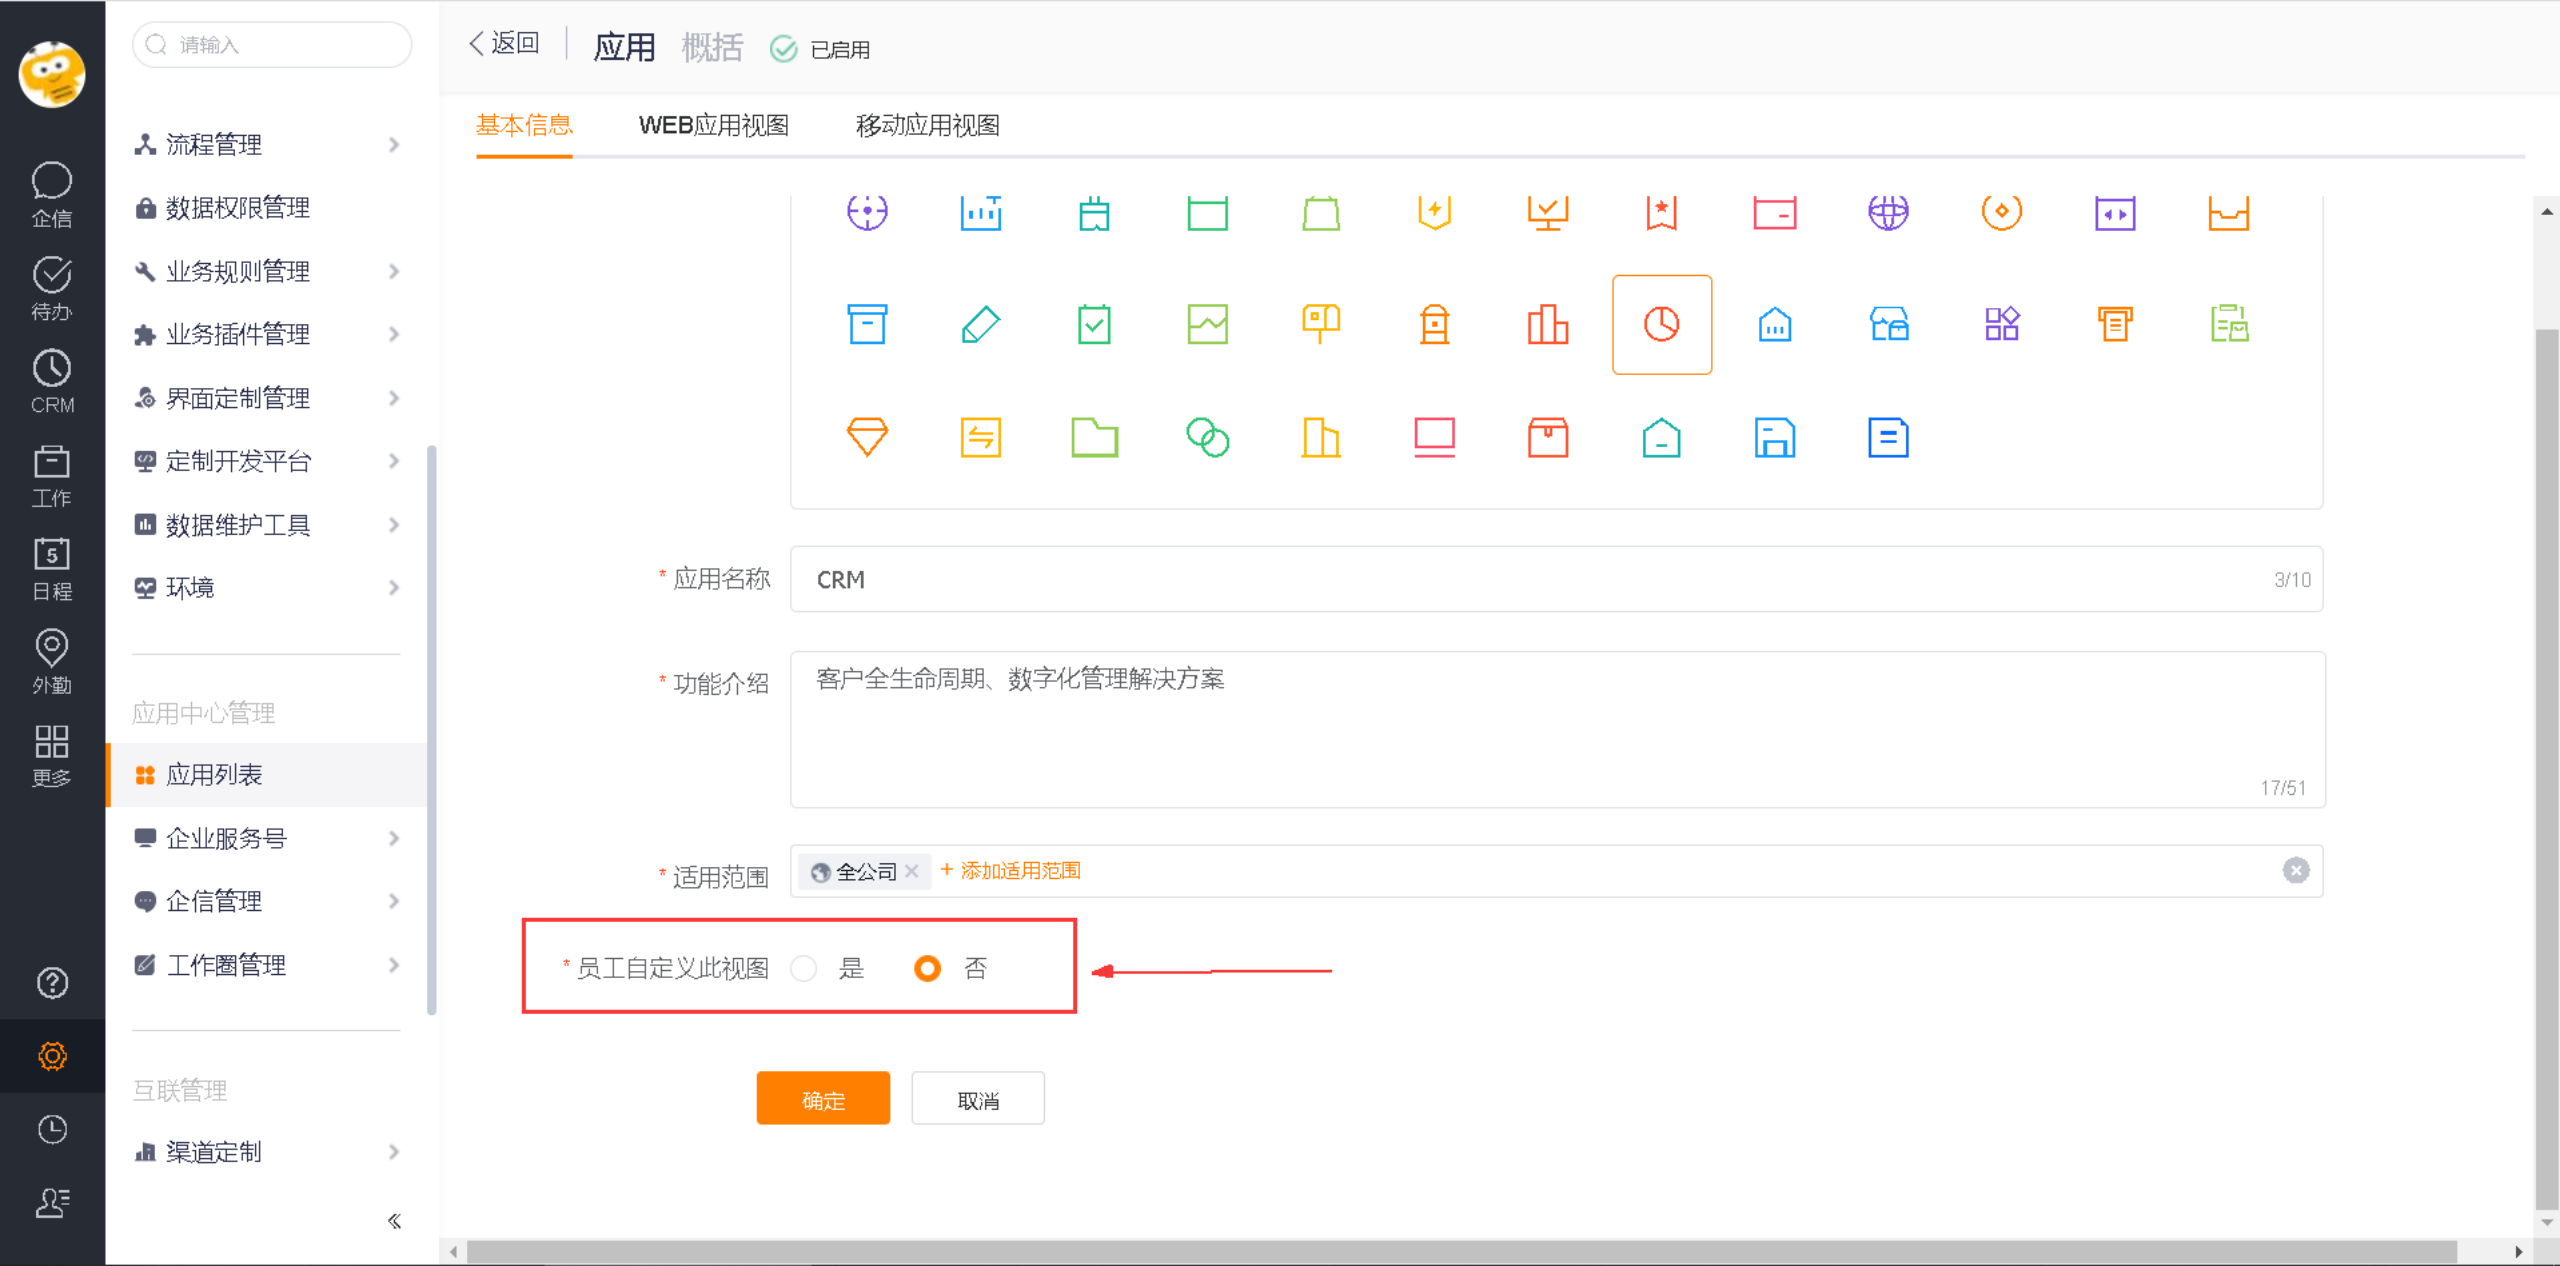Choose the blue document app icon
This screenshot has height=1266, width=2560.
coord(1888,437)
